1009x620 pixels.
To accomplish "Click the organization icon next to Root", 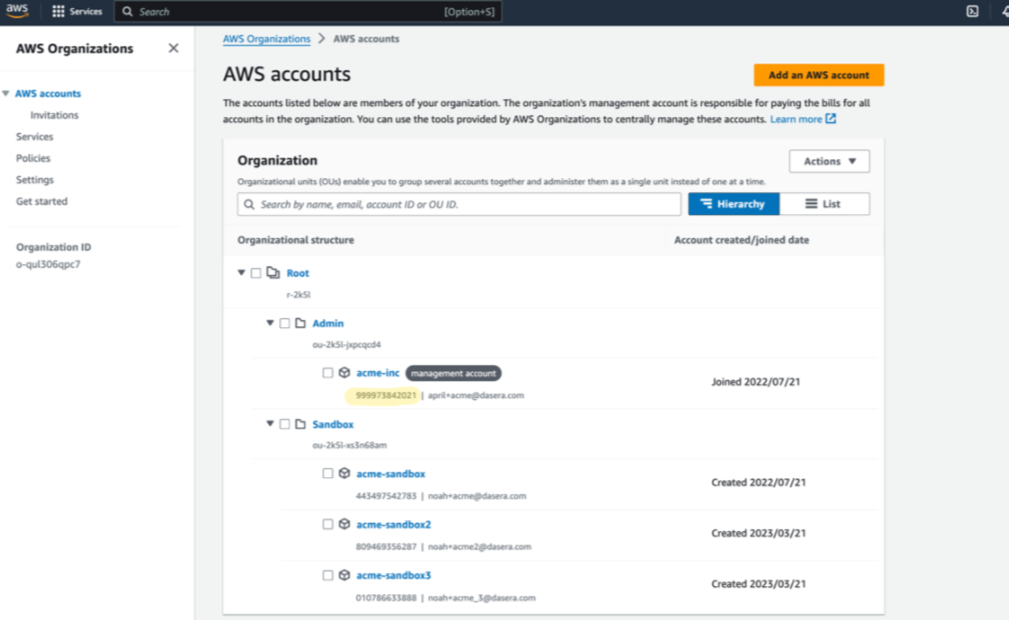I will [273, 271].
